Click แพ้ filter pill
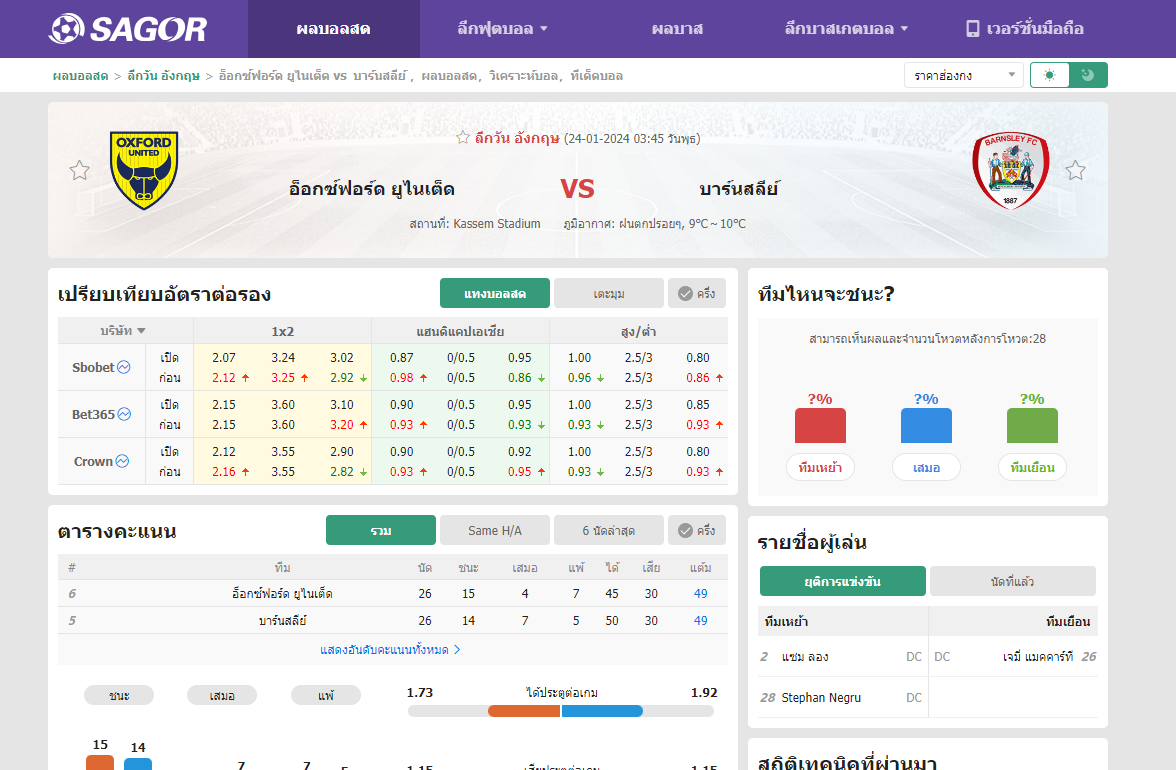The width and height of the screenshot is (1176, 770). tap(326, 695)
